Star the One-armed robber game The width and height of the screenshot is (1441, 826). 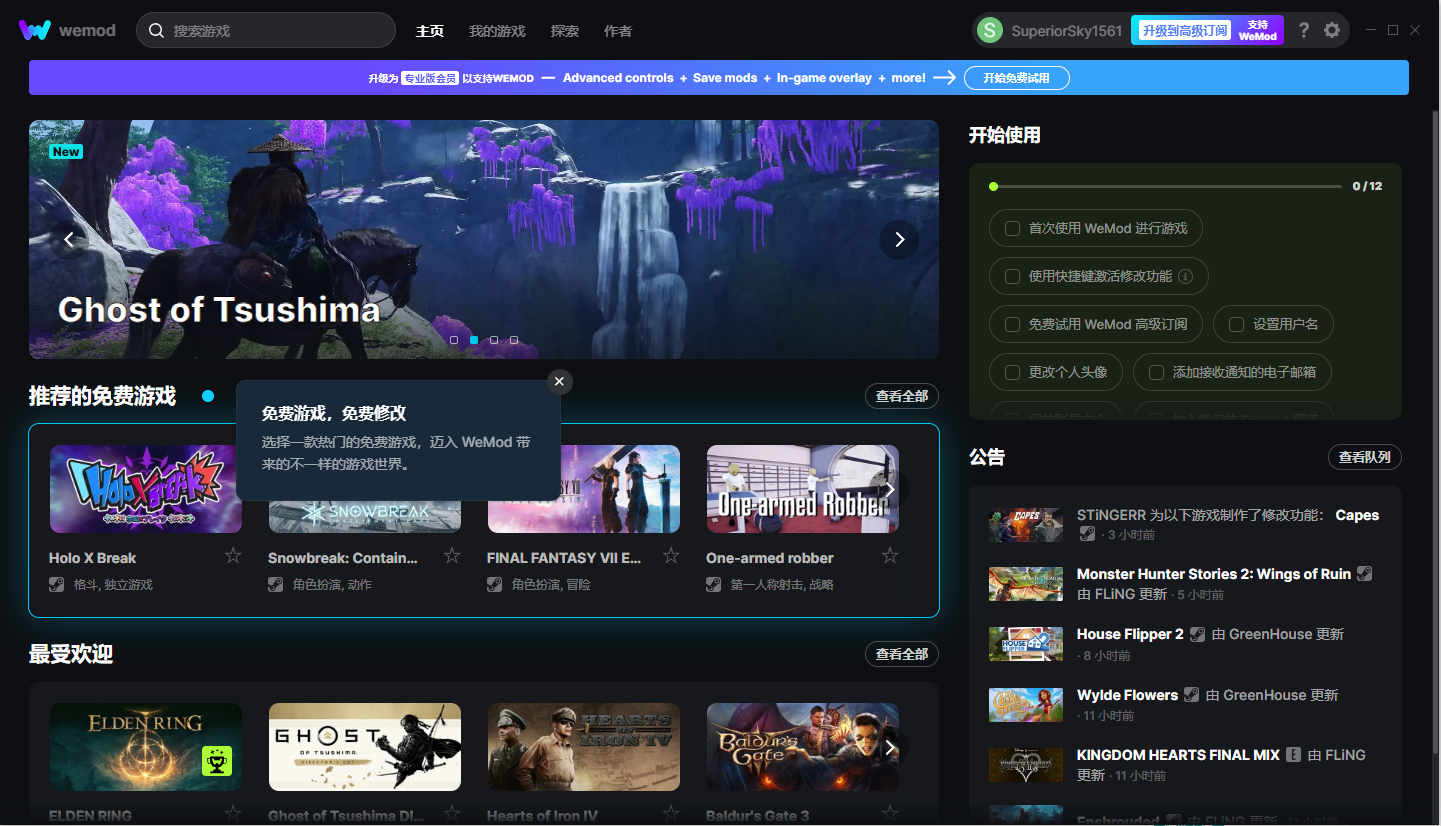[x=890, y=556]
